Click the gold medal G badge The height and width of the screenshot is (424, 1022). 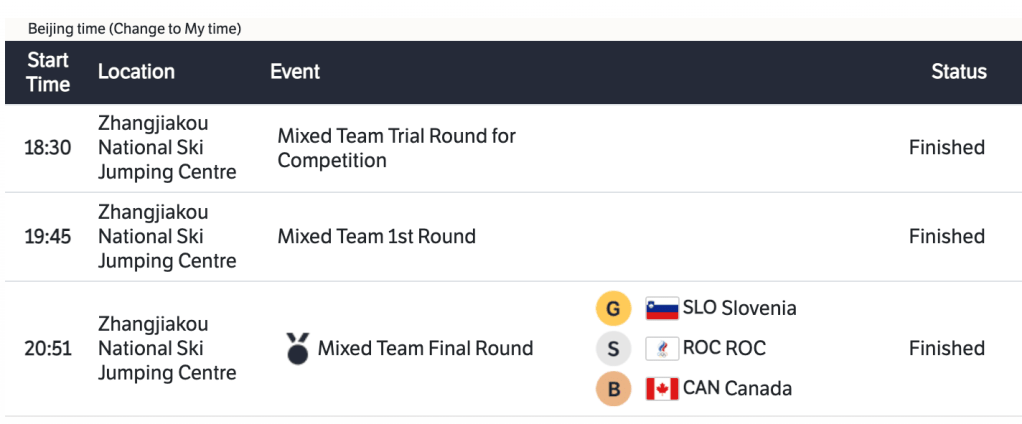coord(613,309)
